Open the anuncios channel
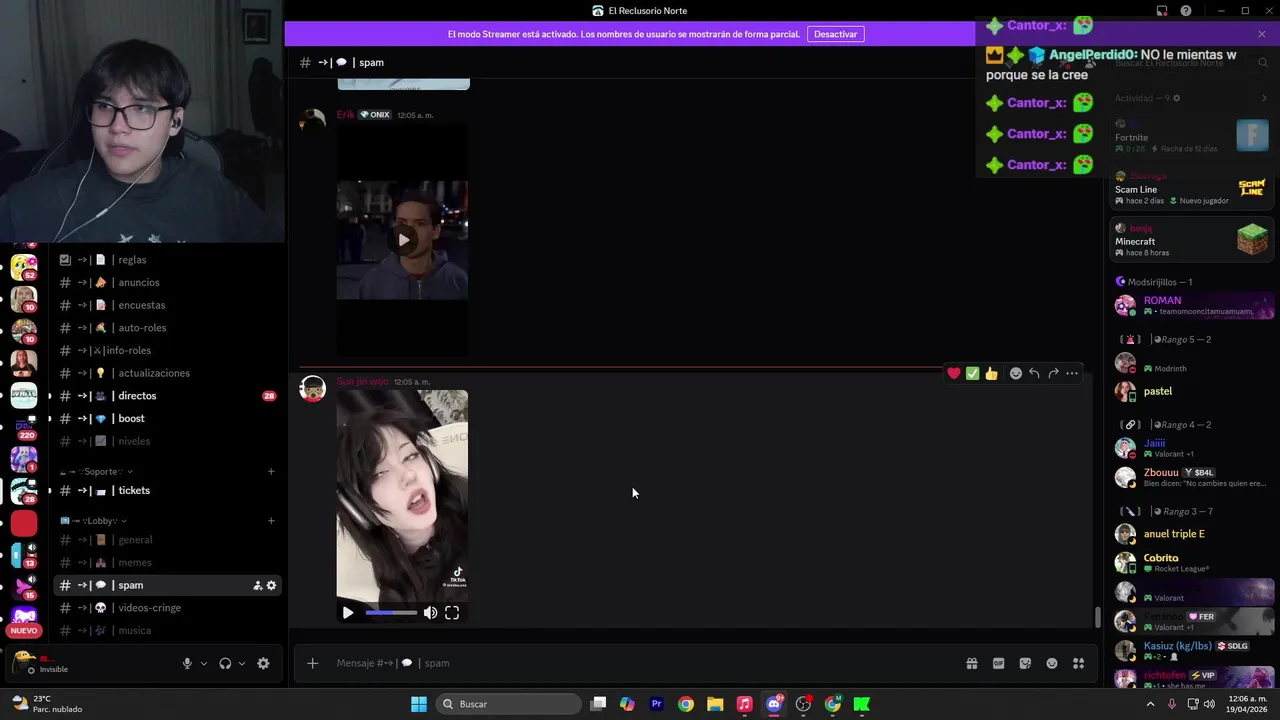Image resolution: width=1280 pixels, height=720 pixels. tap(167, 282)
